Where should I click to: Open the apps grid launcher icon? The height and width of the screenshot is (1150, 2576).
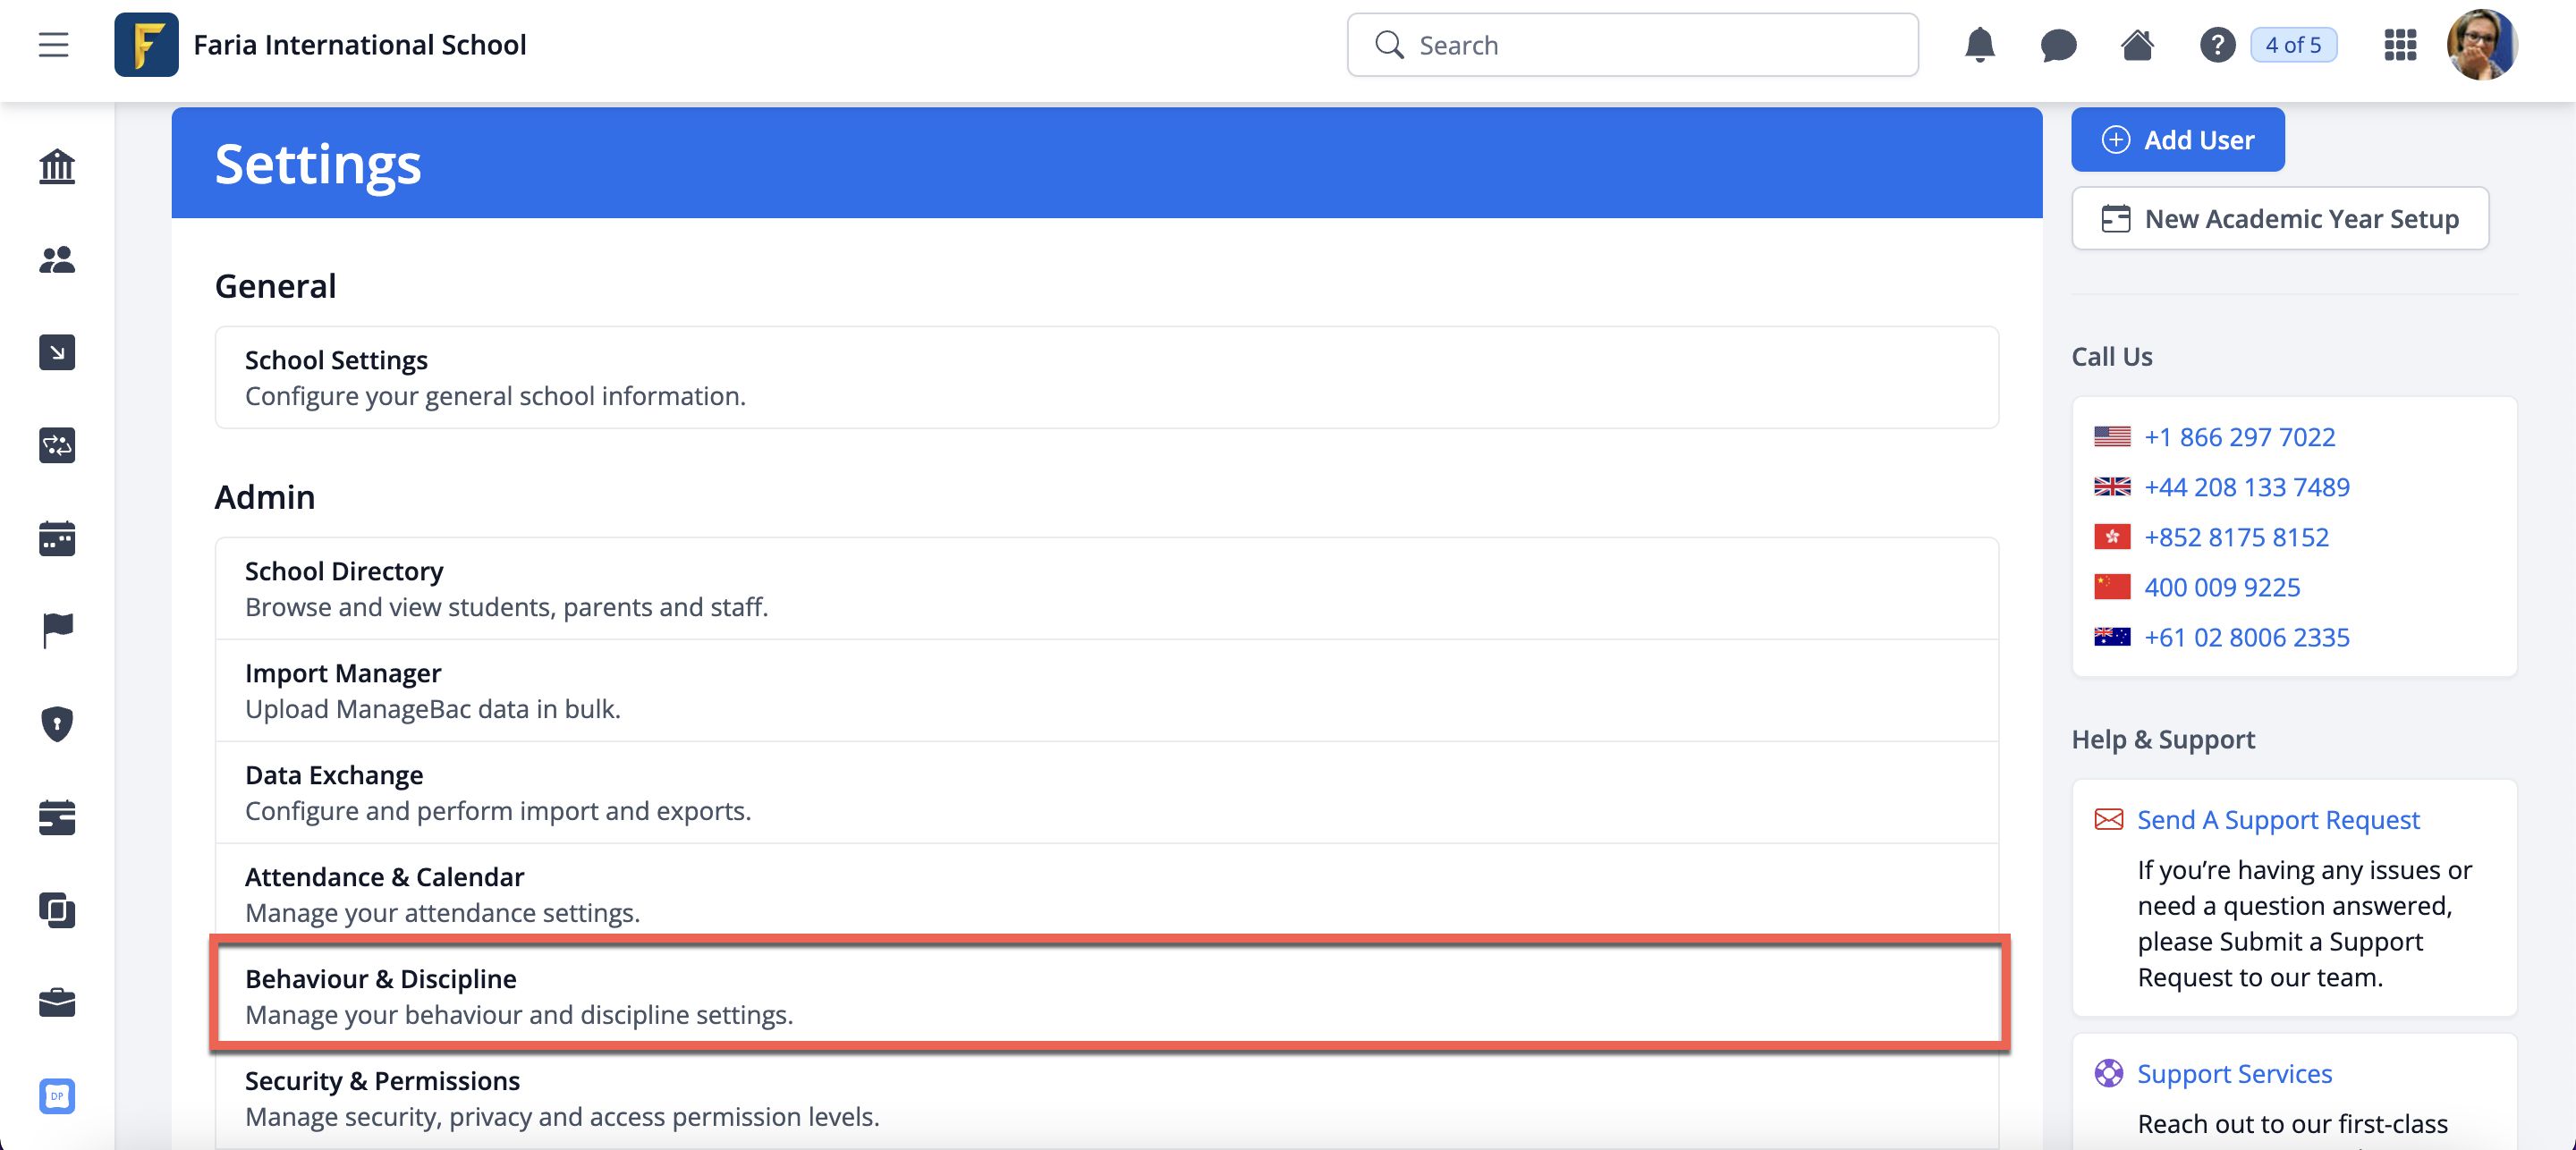coord(2400,45)
